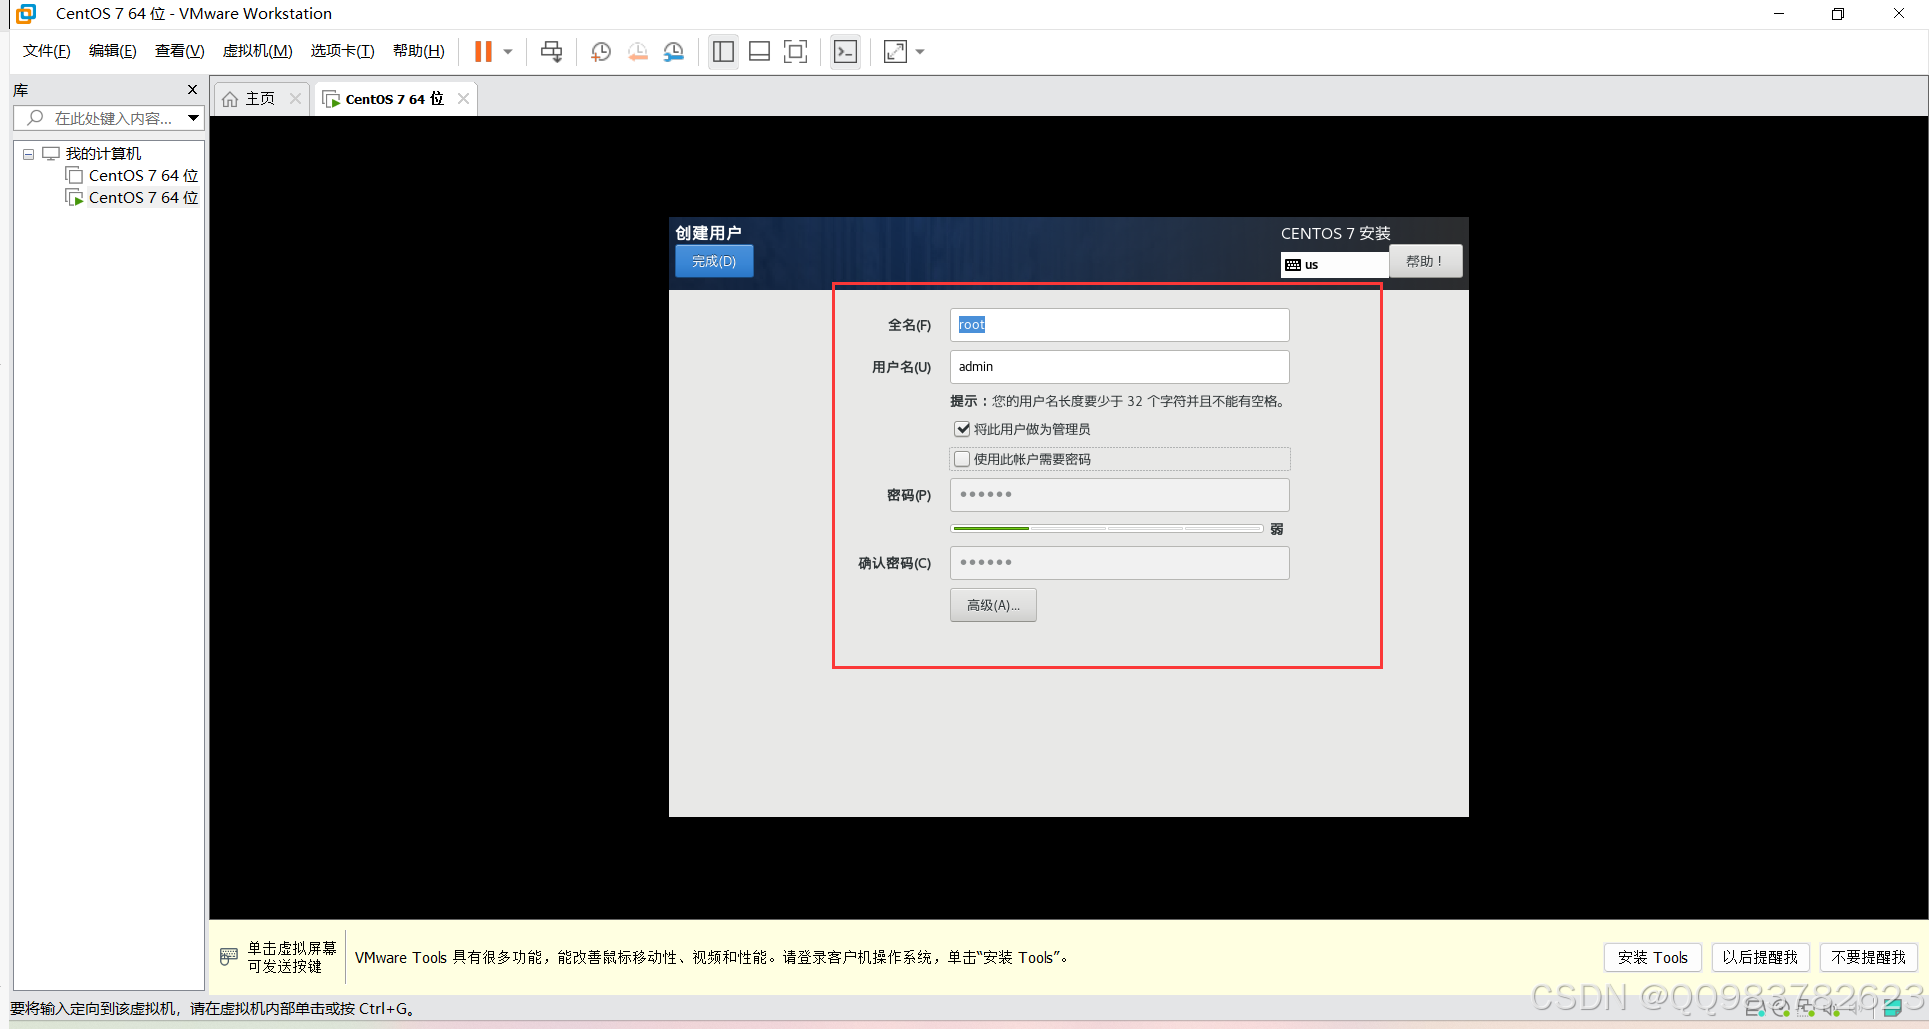The width and height of the screenshot is (1929, 1029).
Task: Pause the virtual machine with the pause icon
Action: point(483,52)
